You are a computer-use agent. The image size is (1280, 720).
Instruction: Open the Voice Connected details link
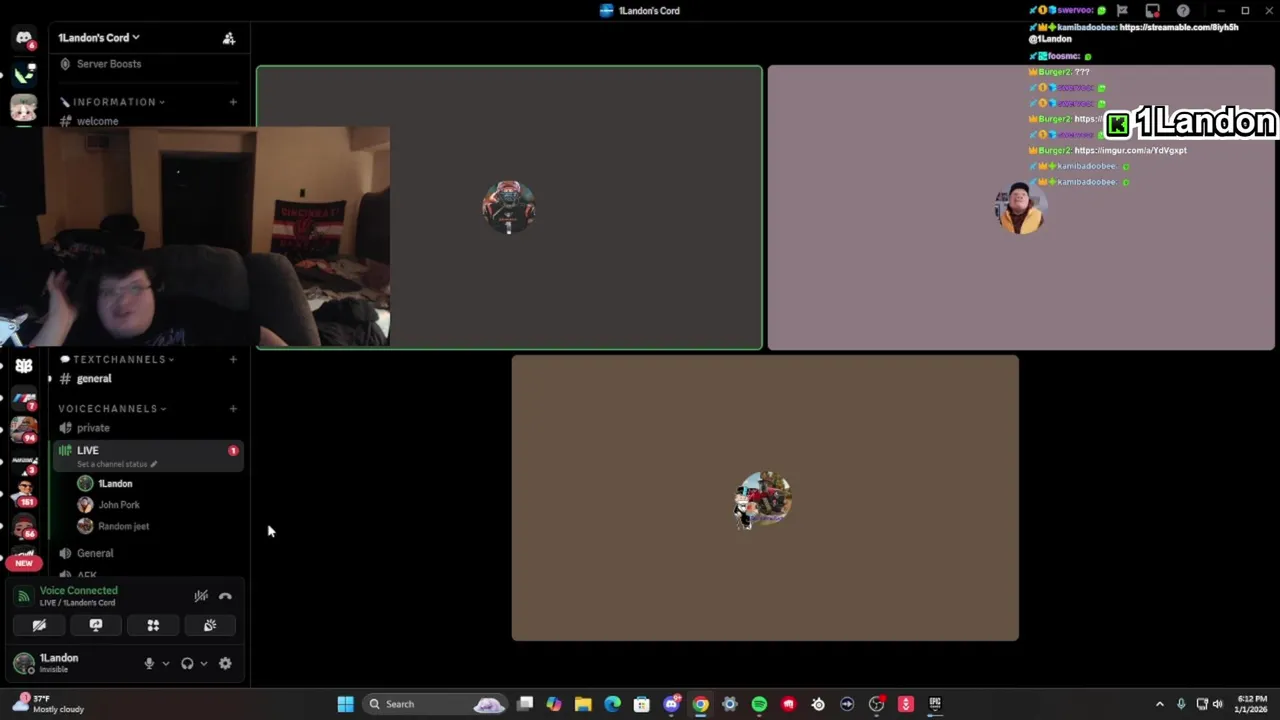pyautogui.click(x=78, y=591)
